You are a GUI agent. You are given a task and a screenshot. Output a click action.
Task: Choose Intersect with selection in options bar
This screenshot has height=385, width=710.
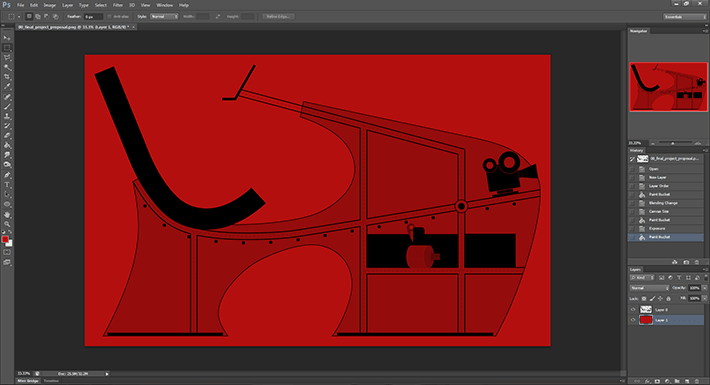(55, 16)
